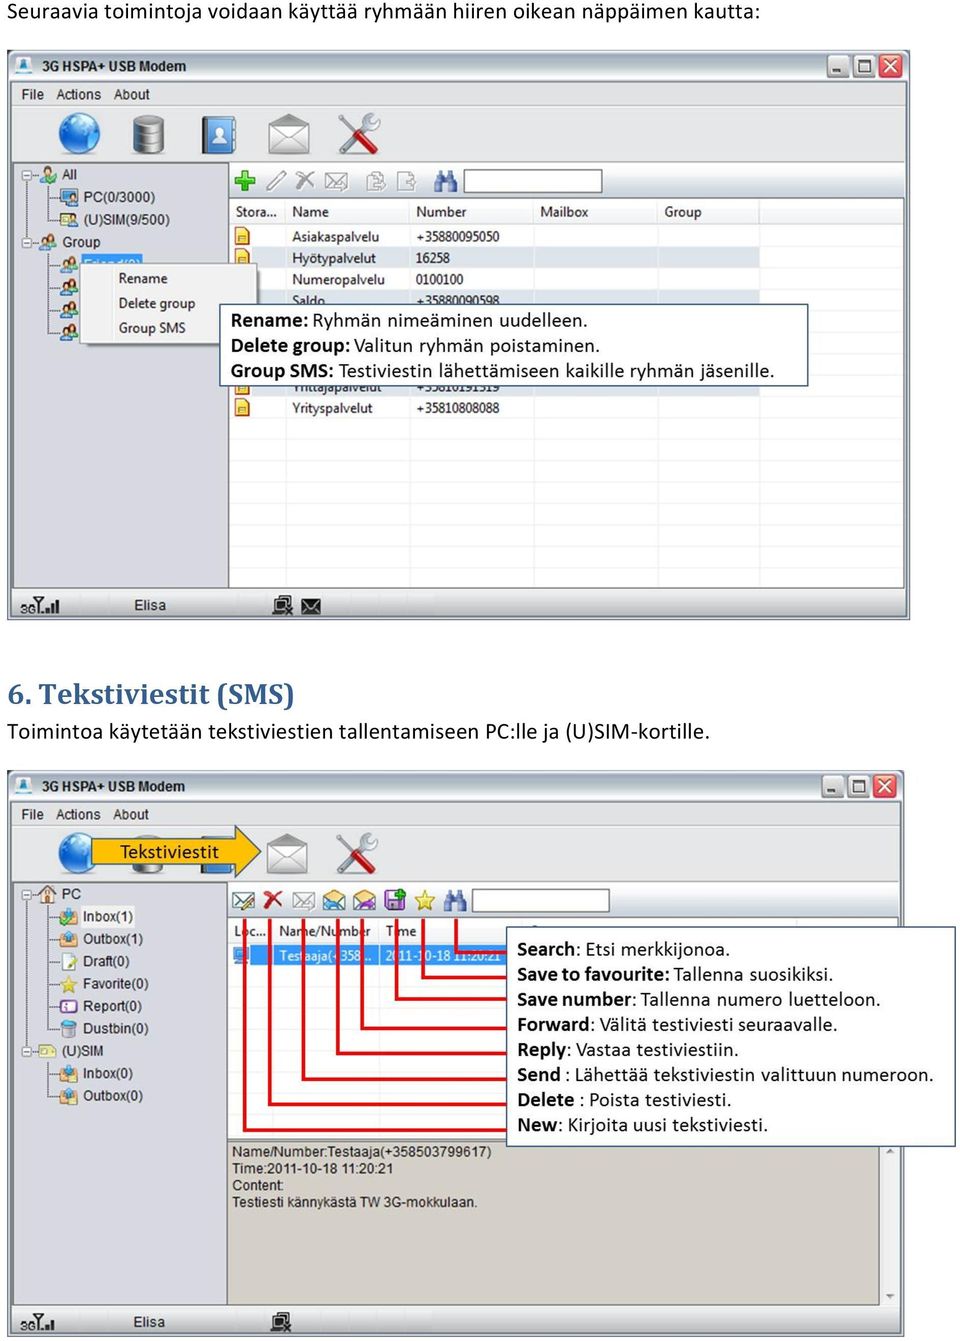Collapse the PC node in SMS tree

[27, 894]
